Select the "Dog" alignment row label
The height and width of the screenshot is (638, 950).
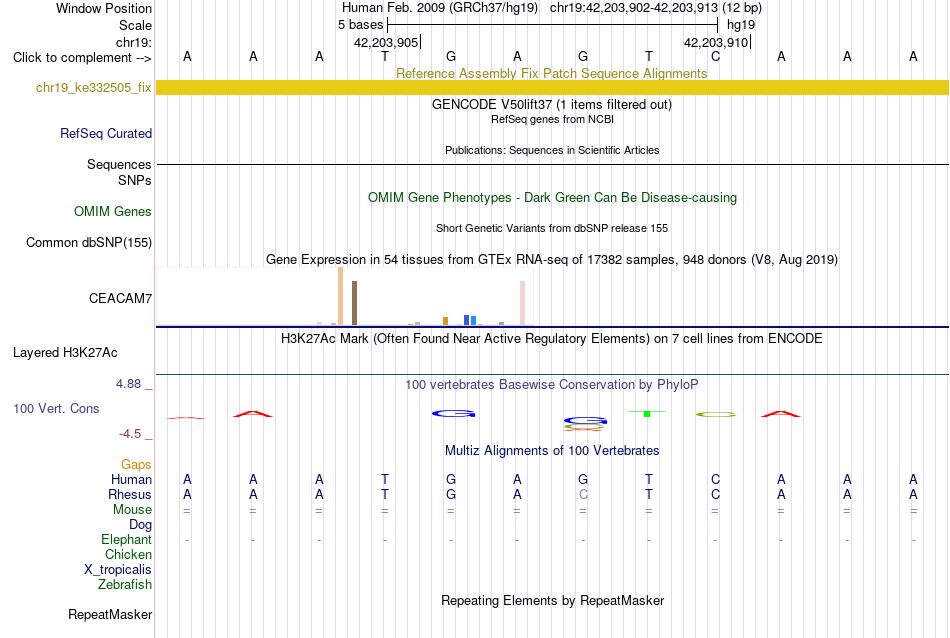pos(140,525)
